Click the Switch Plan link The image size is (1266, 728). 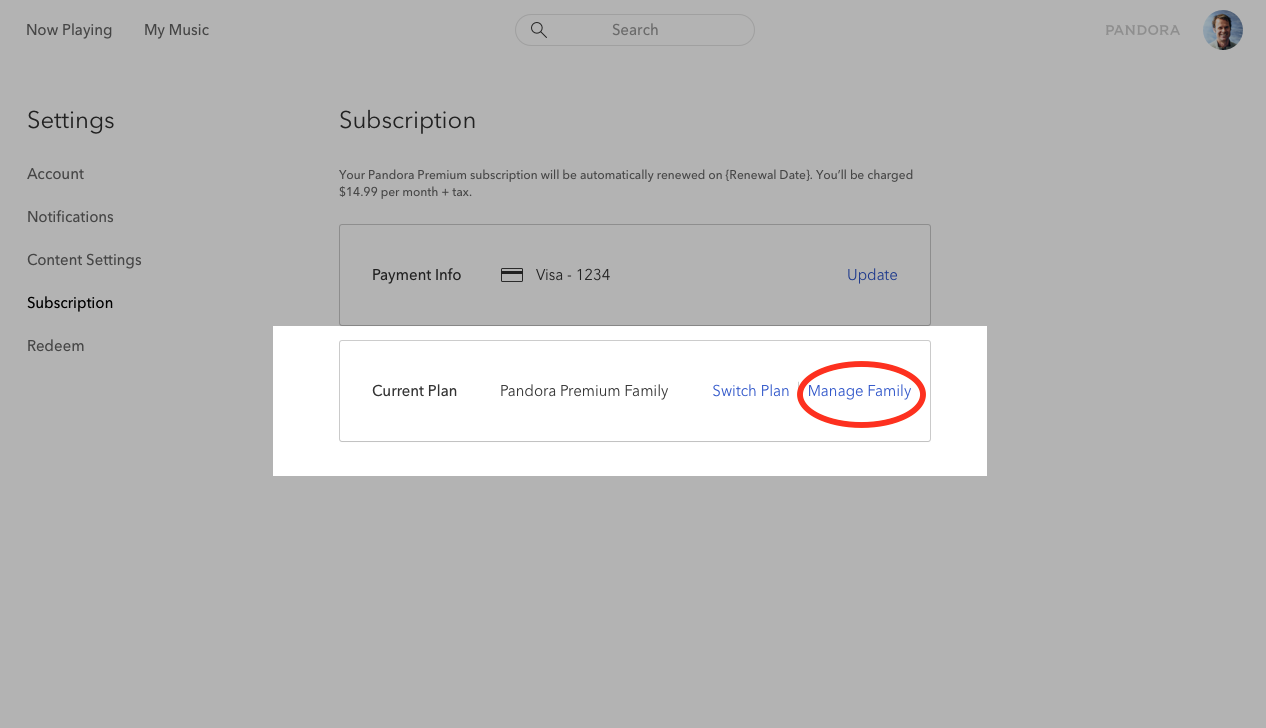[750, 391]
